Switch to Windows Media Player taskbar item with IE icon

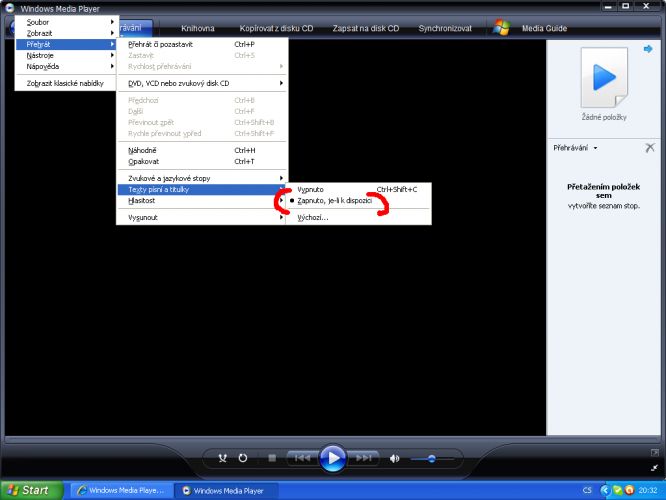(x=121, y=490)
